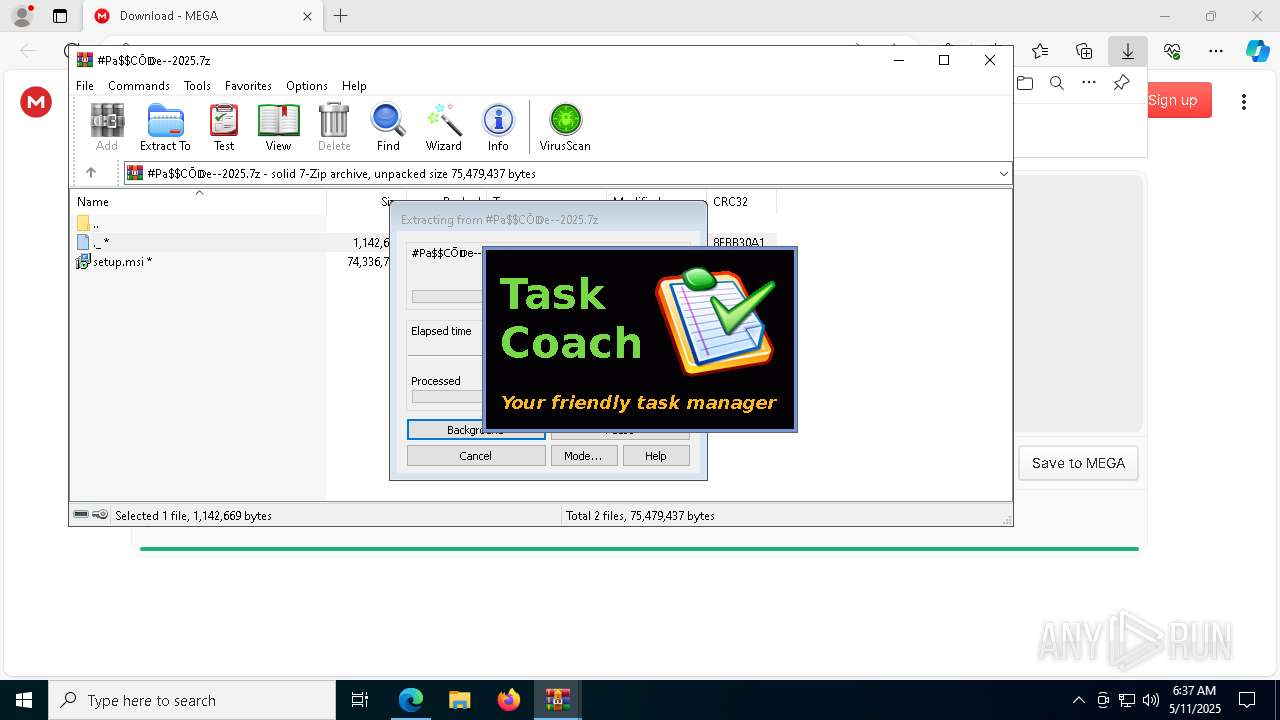Screen dimensions: 1280x720
Task: Click Cancel in the extracting dialog
Action: pos(476,456)
